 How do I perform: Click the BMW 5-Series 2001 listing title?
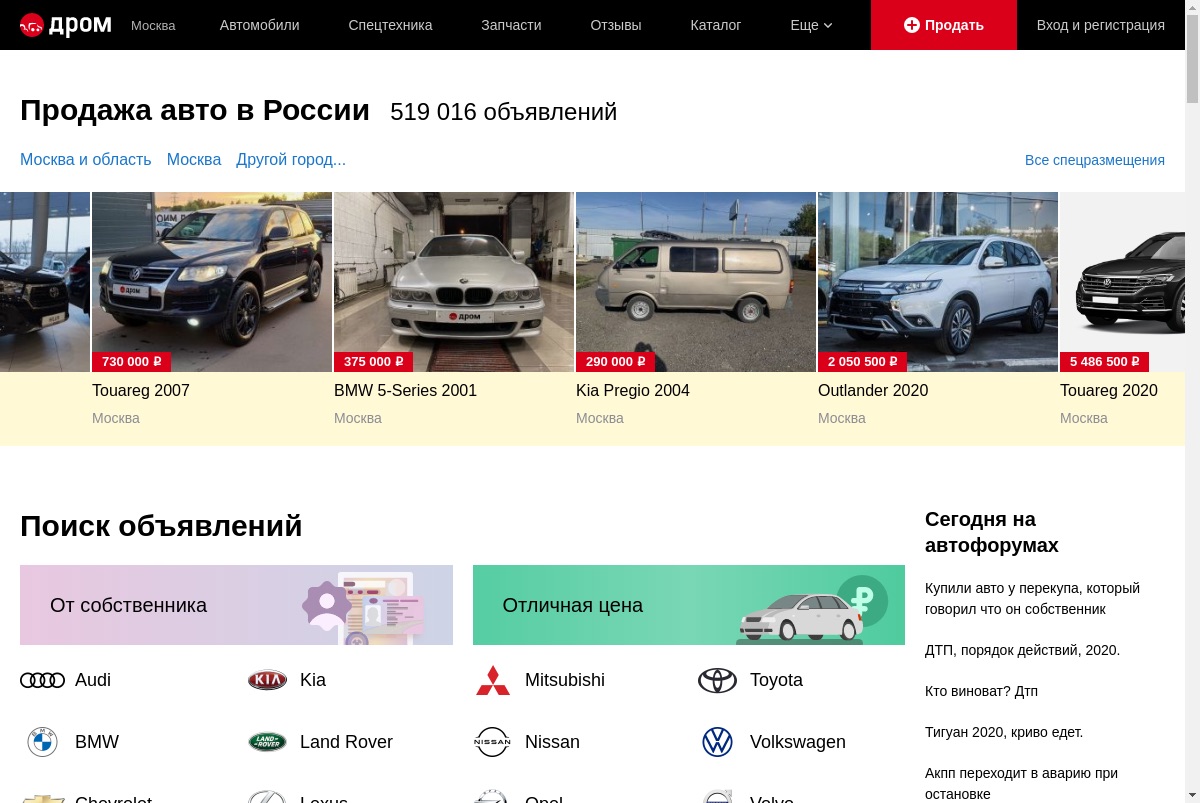(405, 390)
